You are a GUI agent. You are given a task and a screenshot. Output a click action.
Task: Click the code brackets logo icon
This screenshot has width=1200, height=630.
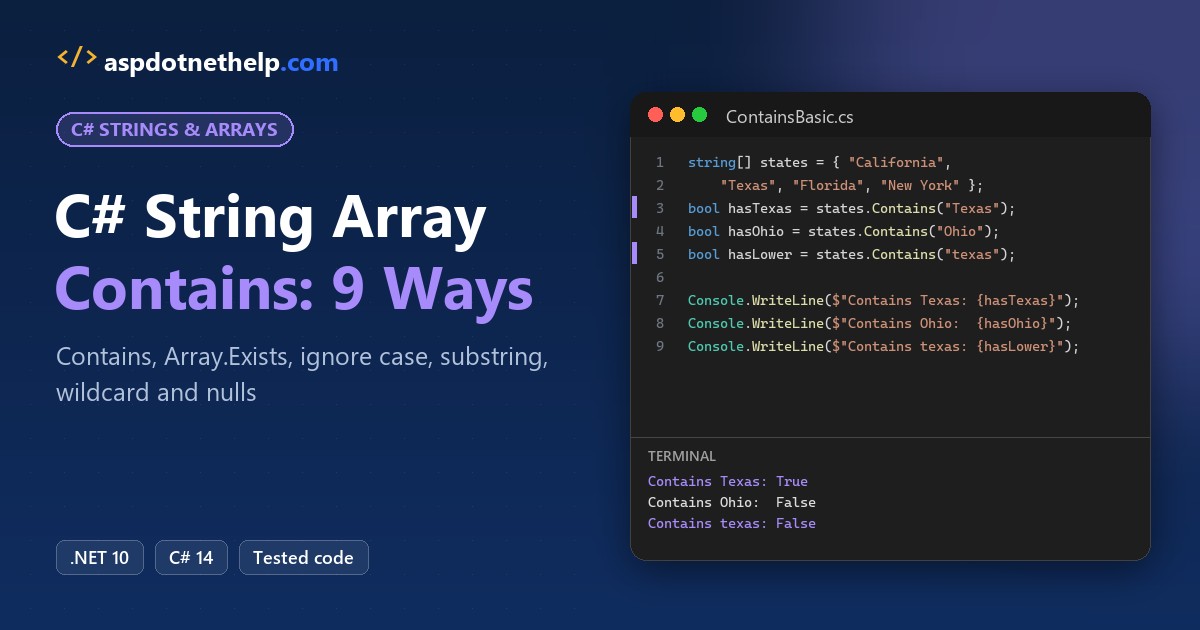77,58
